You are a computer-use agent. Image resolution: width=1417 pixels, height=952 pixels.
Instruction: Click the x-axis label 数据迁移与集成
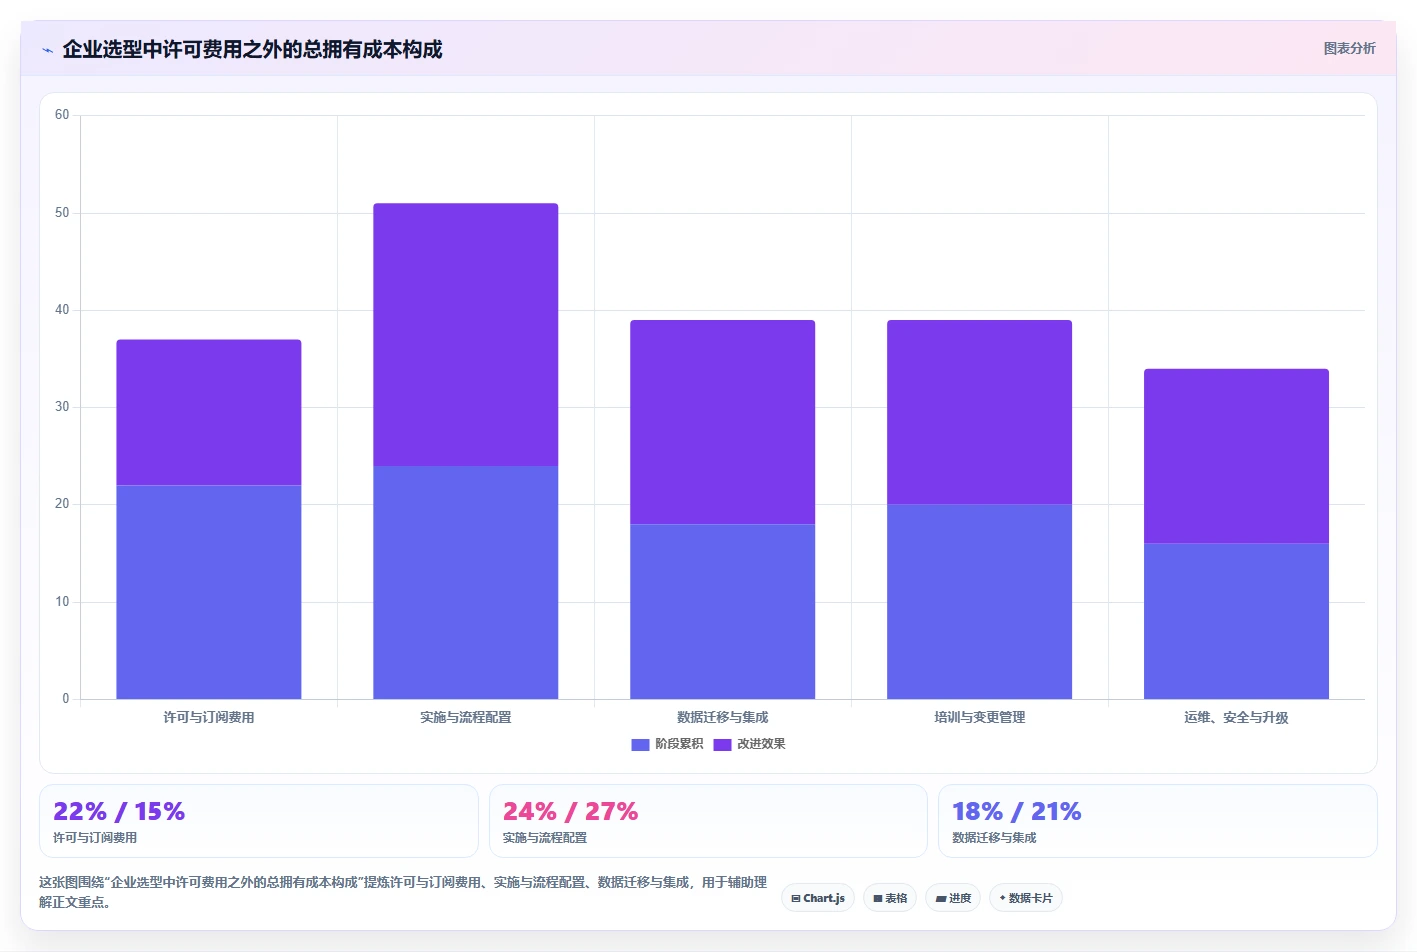coord(723,717)
